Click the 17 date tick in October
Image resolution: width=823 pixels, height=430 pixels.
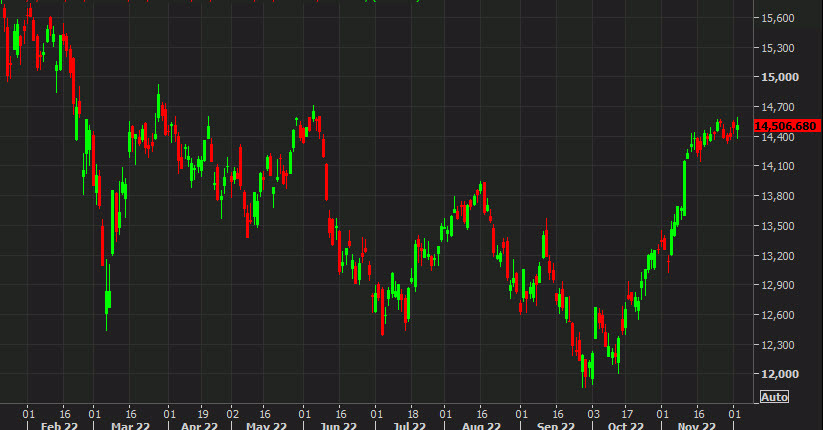(627, 414)
